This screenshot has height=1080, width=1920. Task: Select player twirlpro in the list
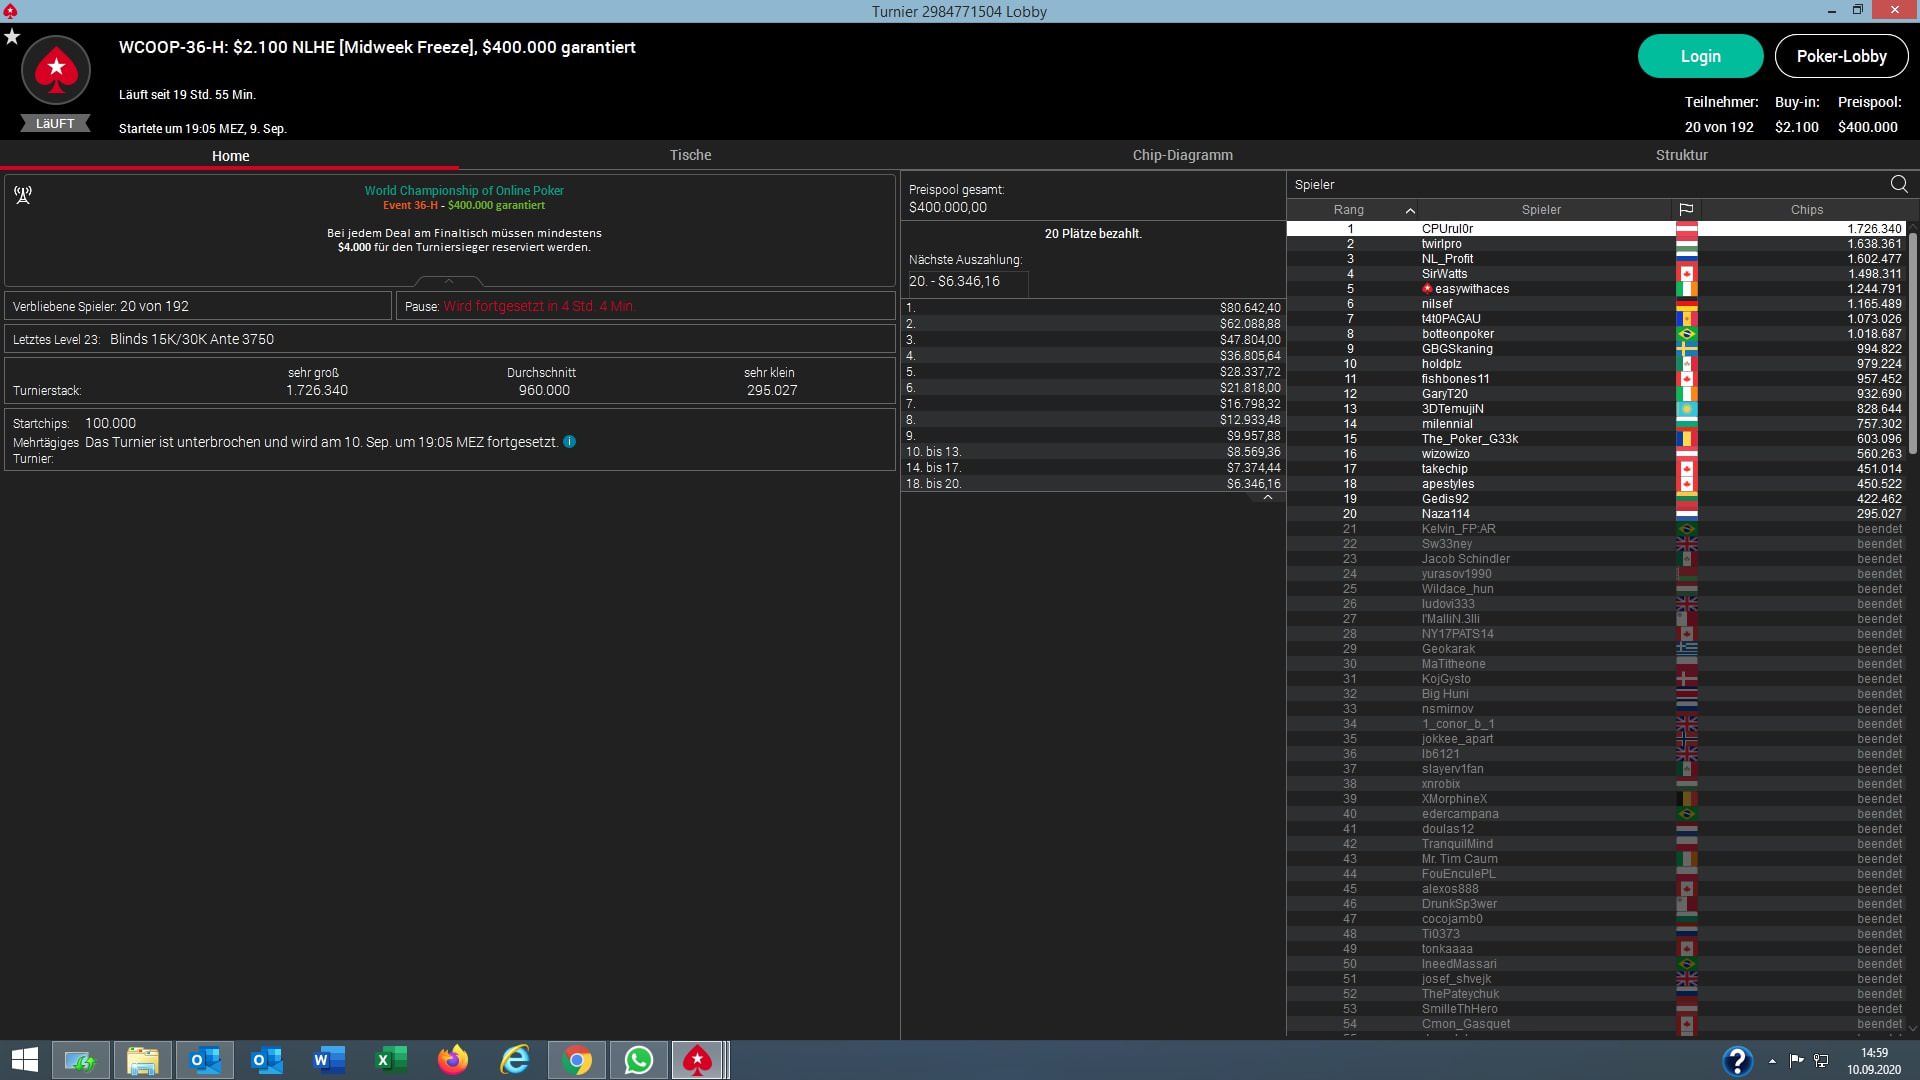pos(1441,244)
